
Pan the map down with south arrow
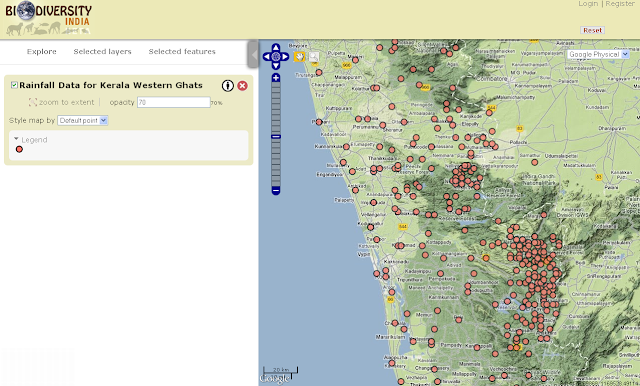click(x=276, y=65)
